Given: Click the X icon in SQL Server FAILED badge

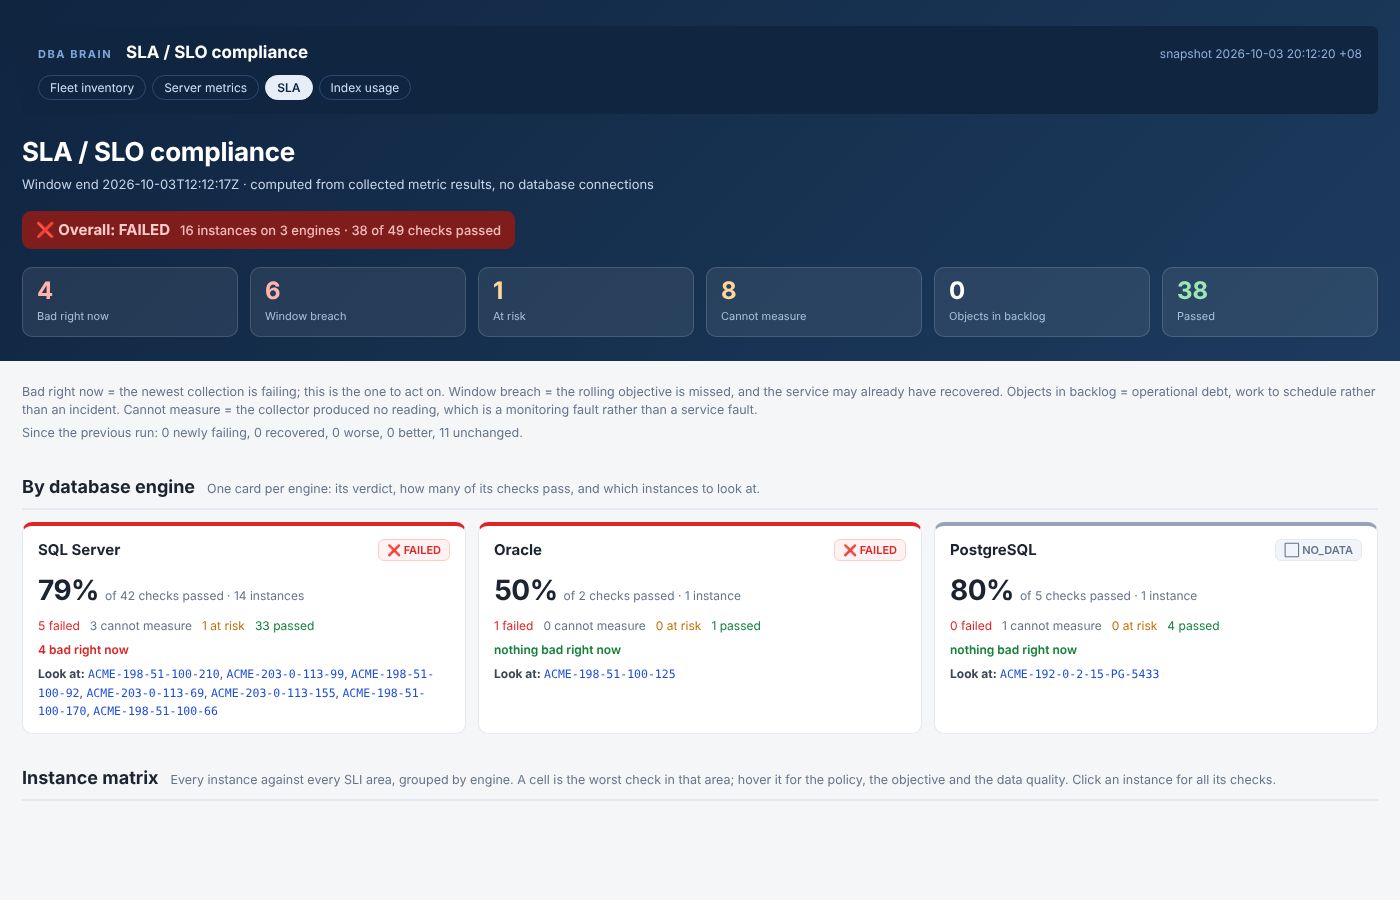Looking at the screenshot, I should click(x=394, y=550).
